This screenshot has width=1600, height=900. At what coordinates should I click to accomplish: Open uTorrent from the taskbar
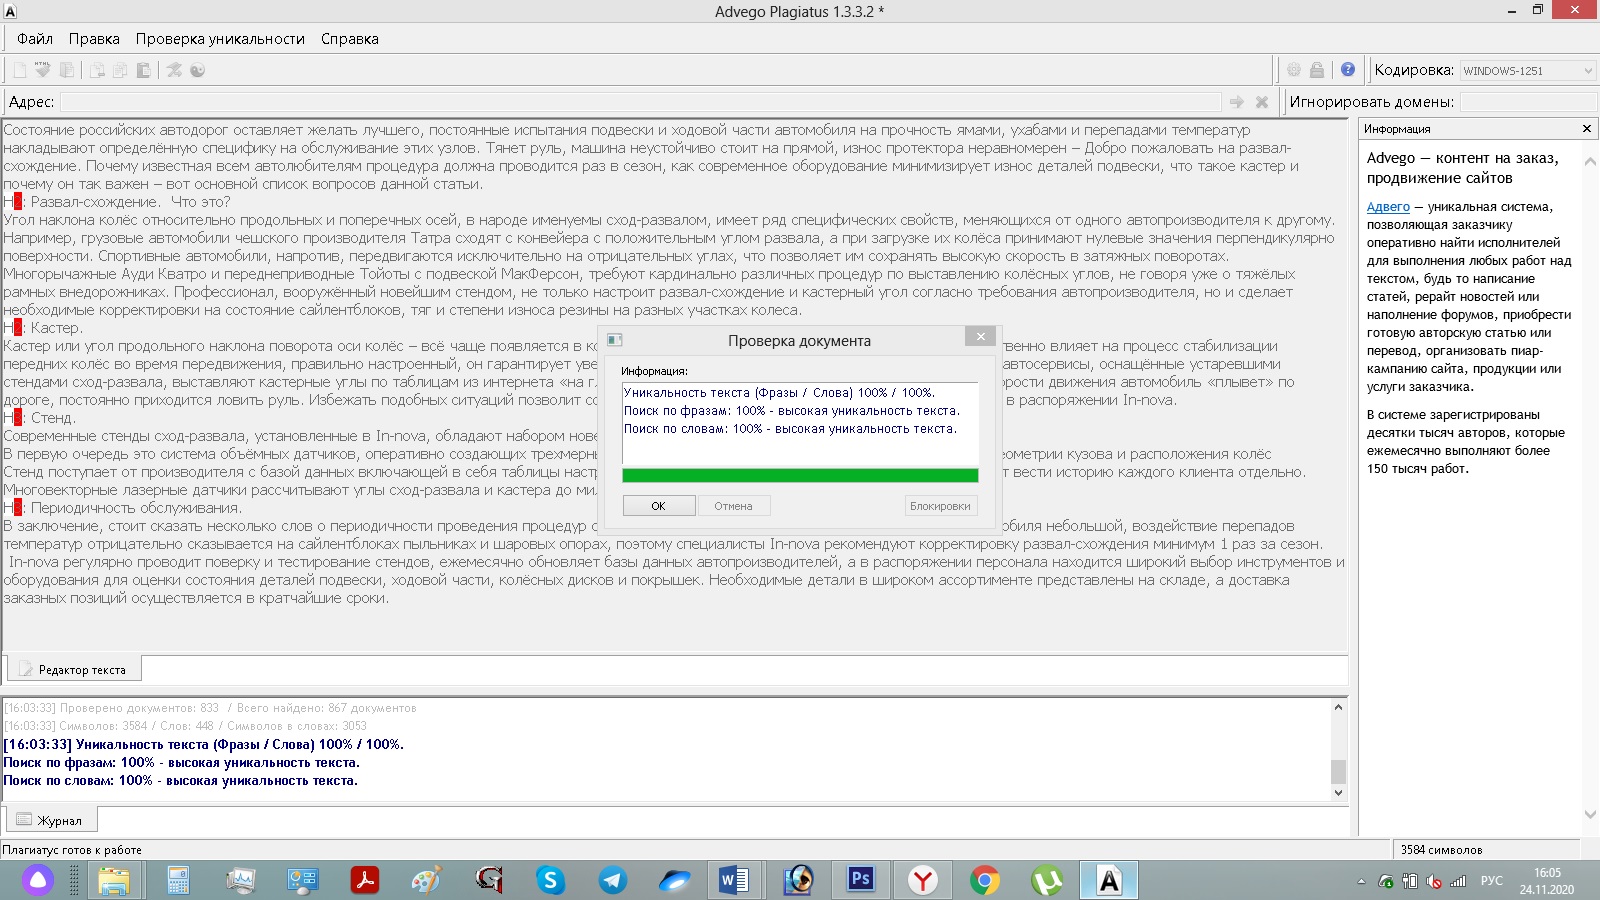point(1047,880)
